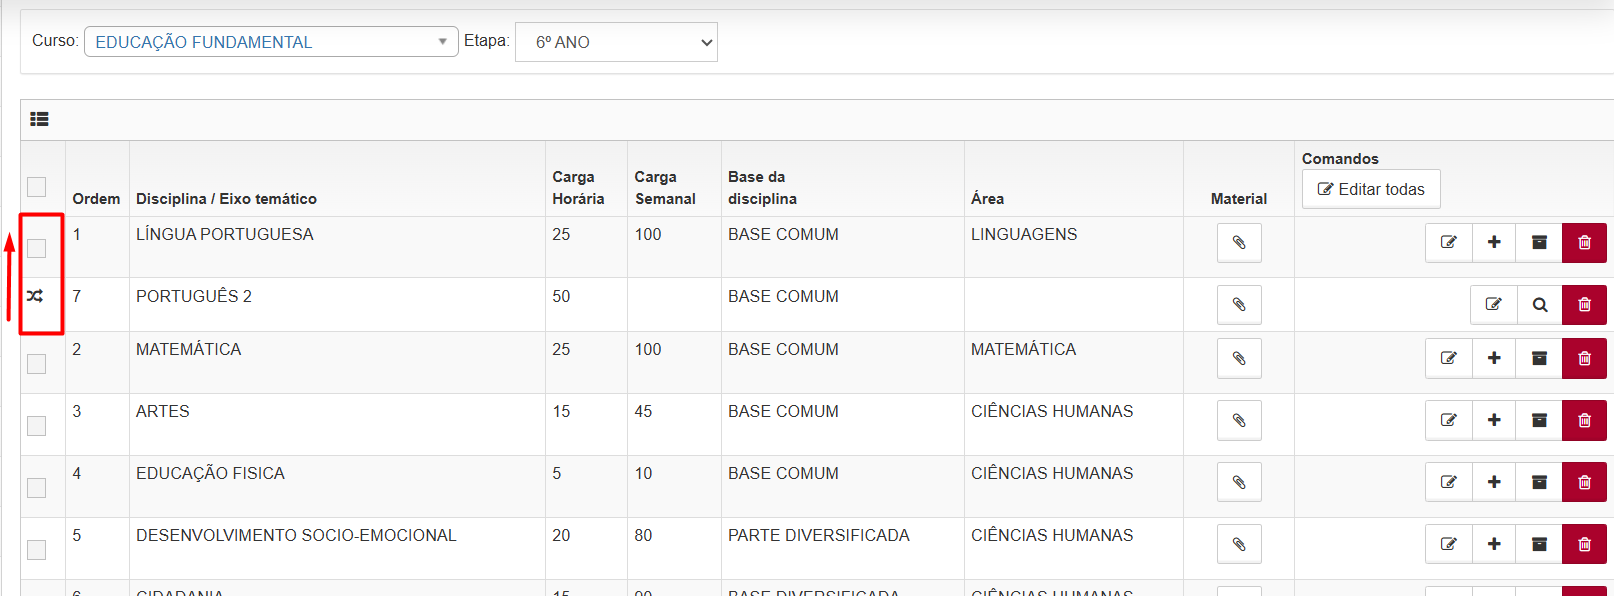The width and height of the screenshot is (1614, 596).
Task: Click the list view icon above the table
Action: (x=39, y=119)
